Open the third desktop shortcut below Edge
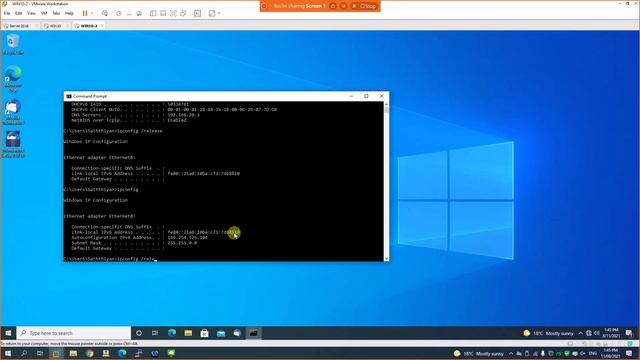This screenshot has height=360, width=640. coord(13,111)
